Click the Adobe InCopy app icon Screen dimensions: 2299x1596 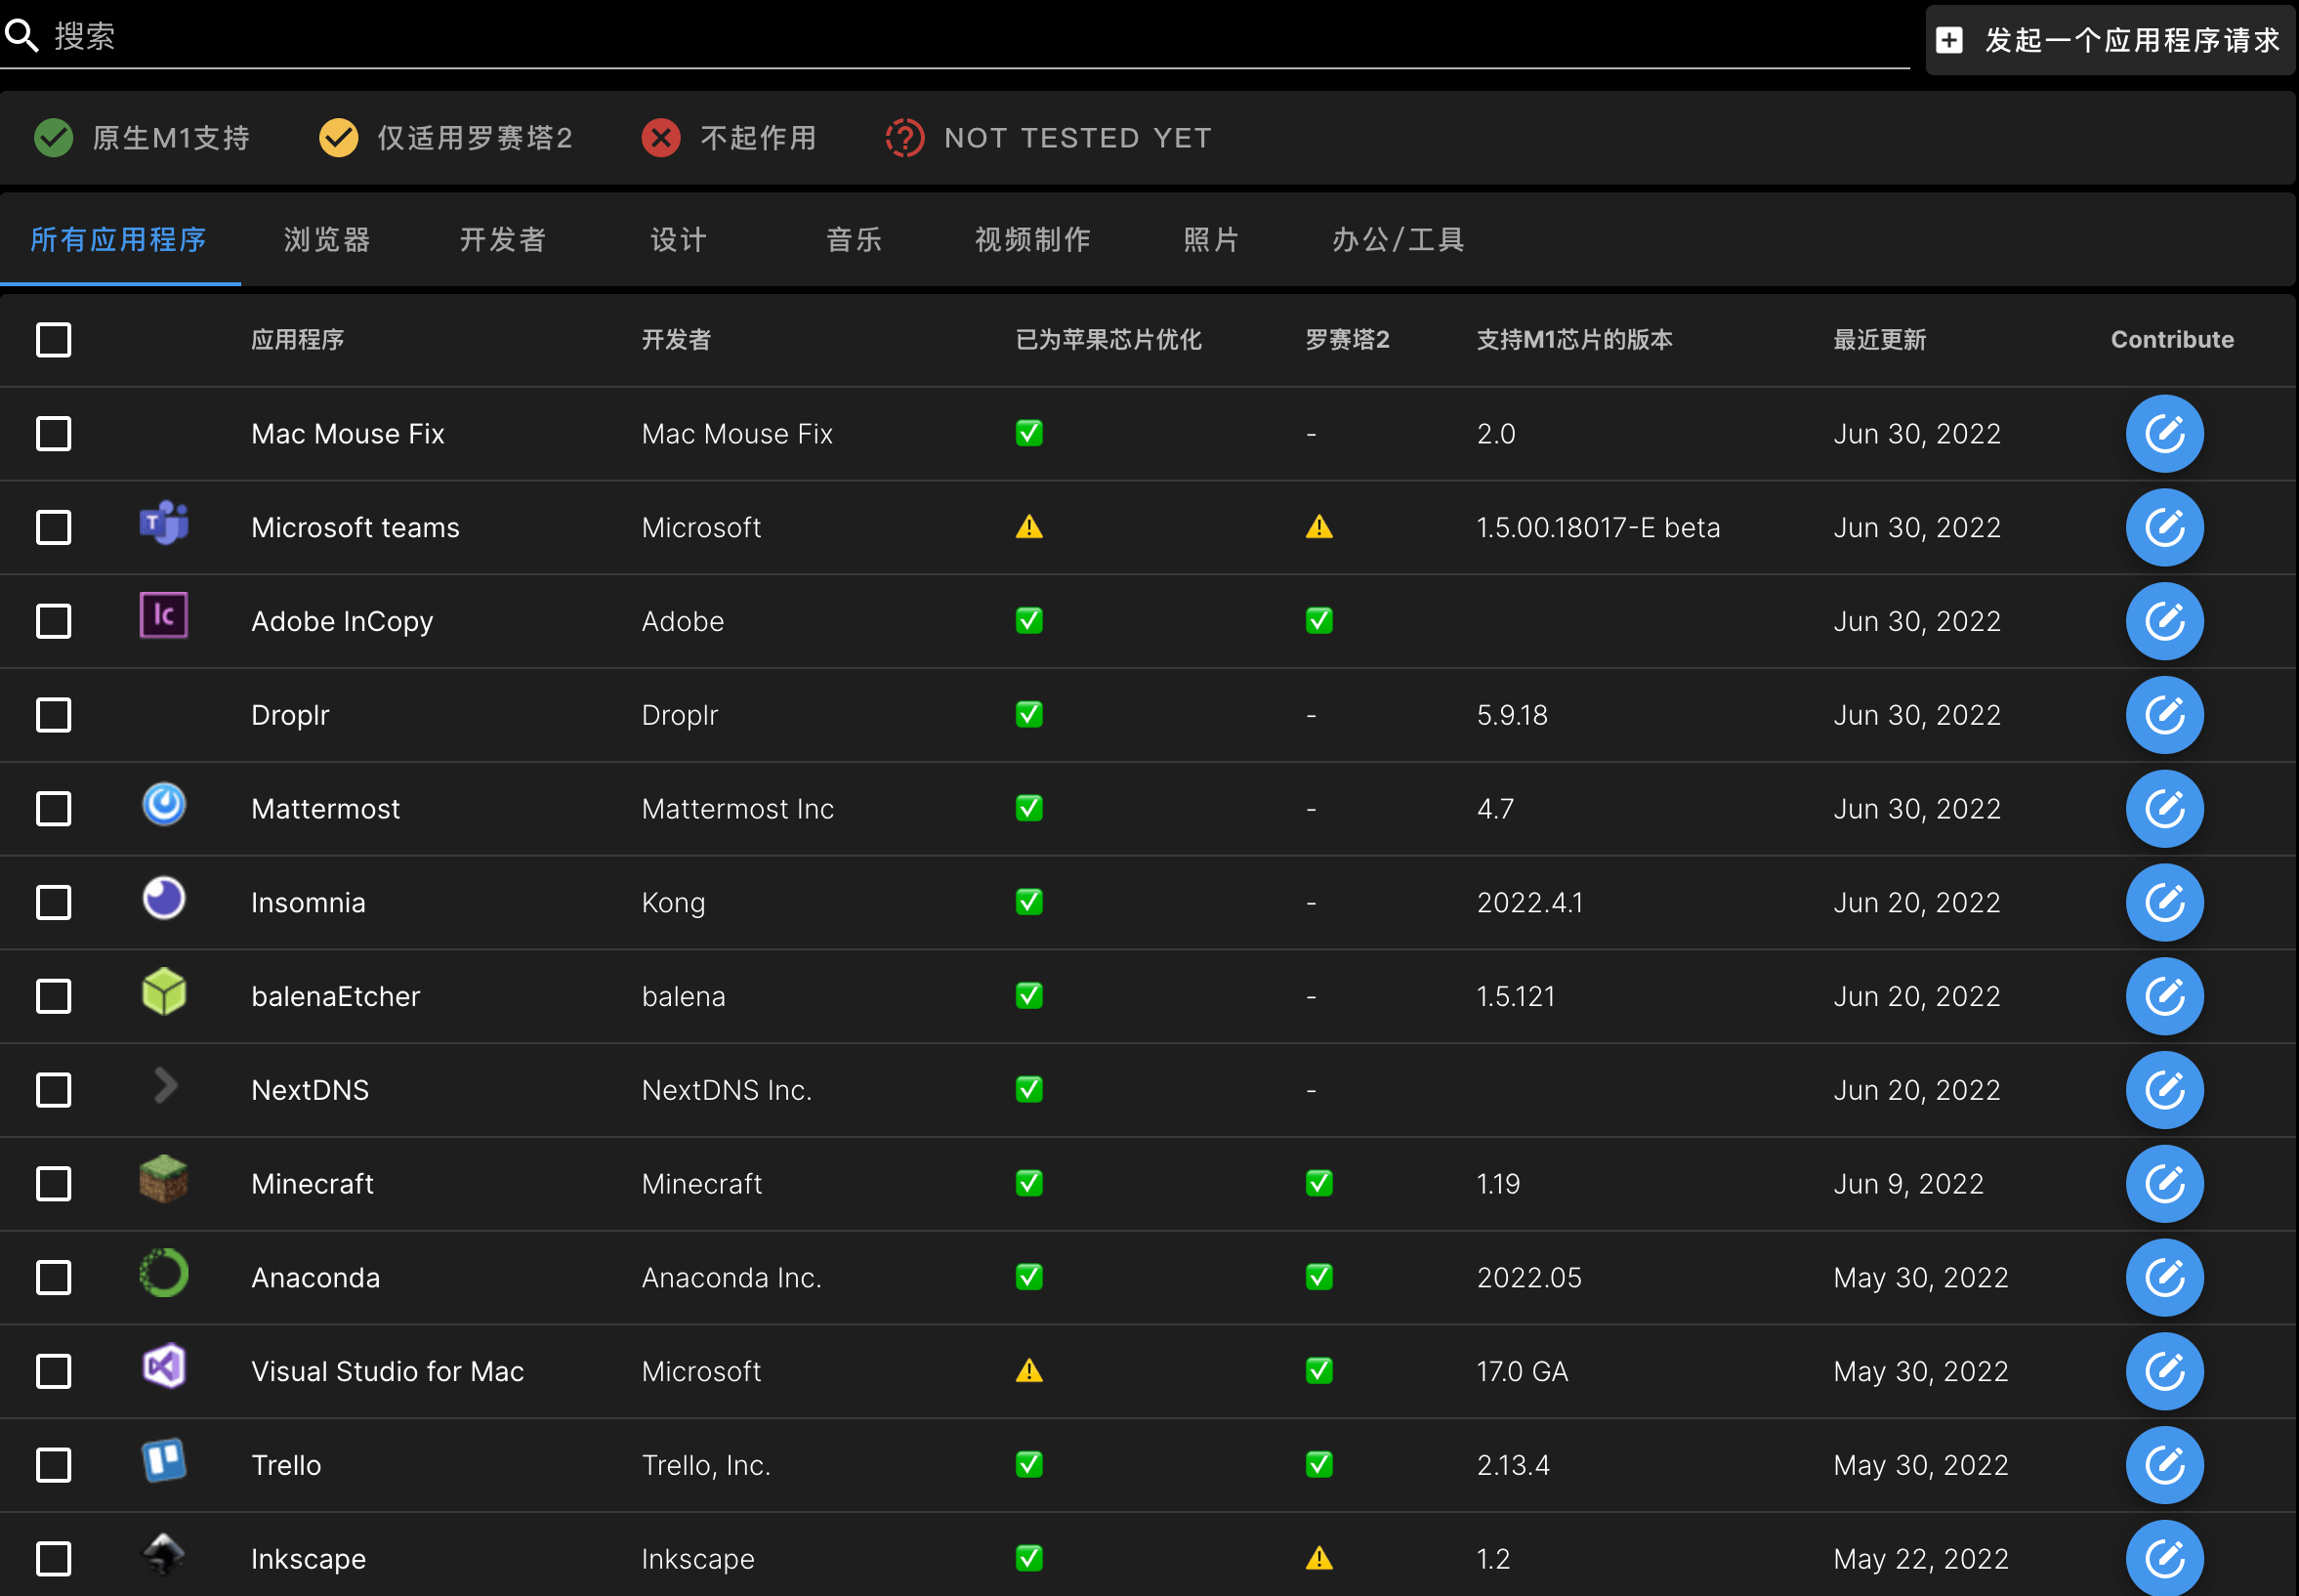click(164, 615)
